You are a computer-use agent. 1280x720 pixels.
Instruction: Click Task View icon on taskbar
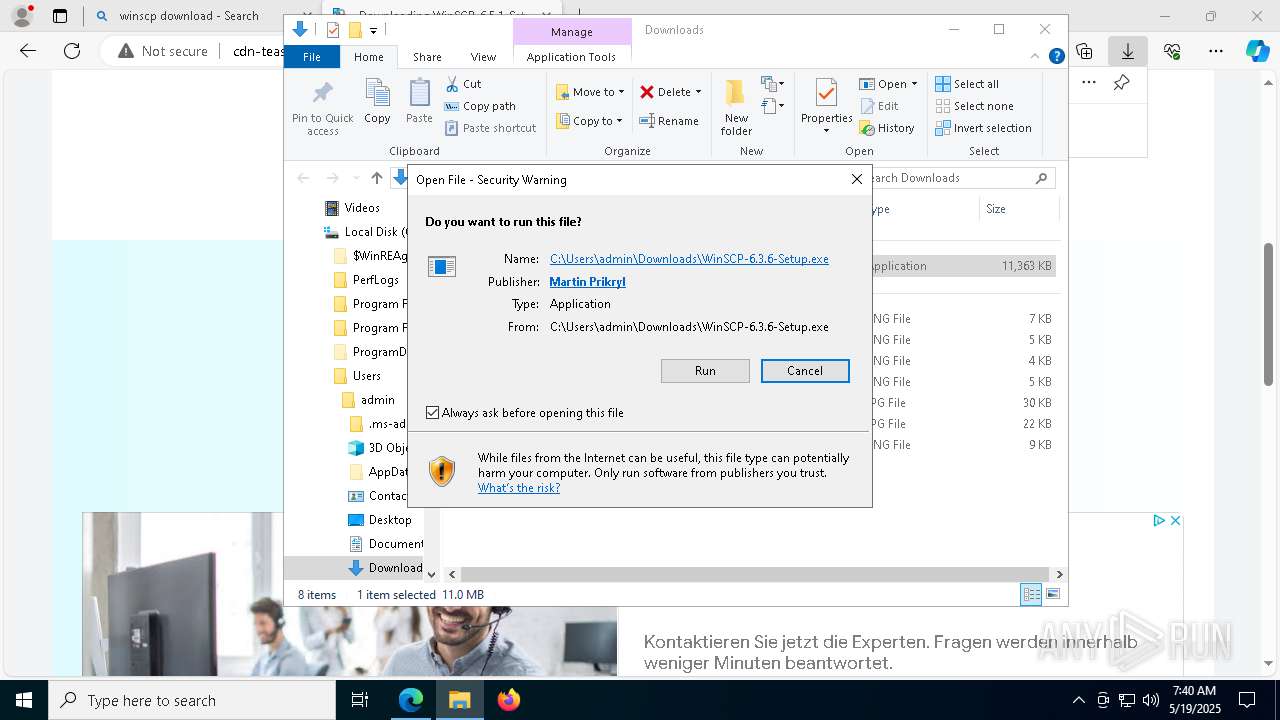click(x=360, y=700)
